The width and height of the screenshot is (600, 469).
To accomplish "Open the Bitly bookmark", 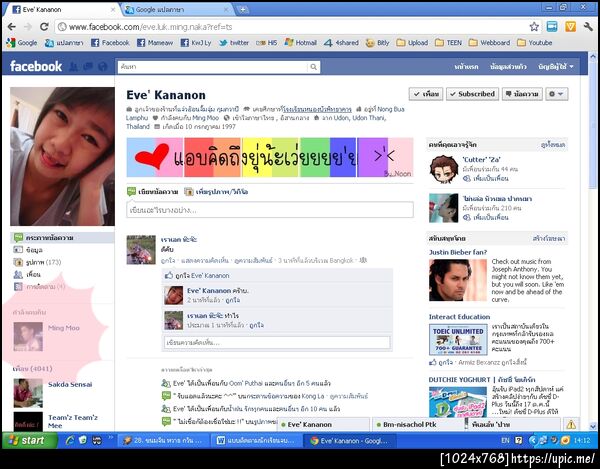I will [378, 43].
